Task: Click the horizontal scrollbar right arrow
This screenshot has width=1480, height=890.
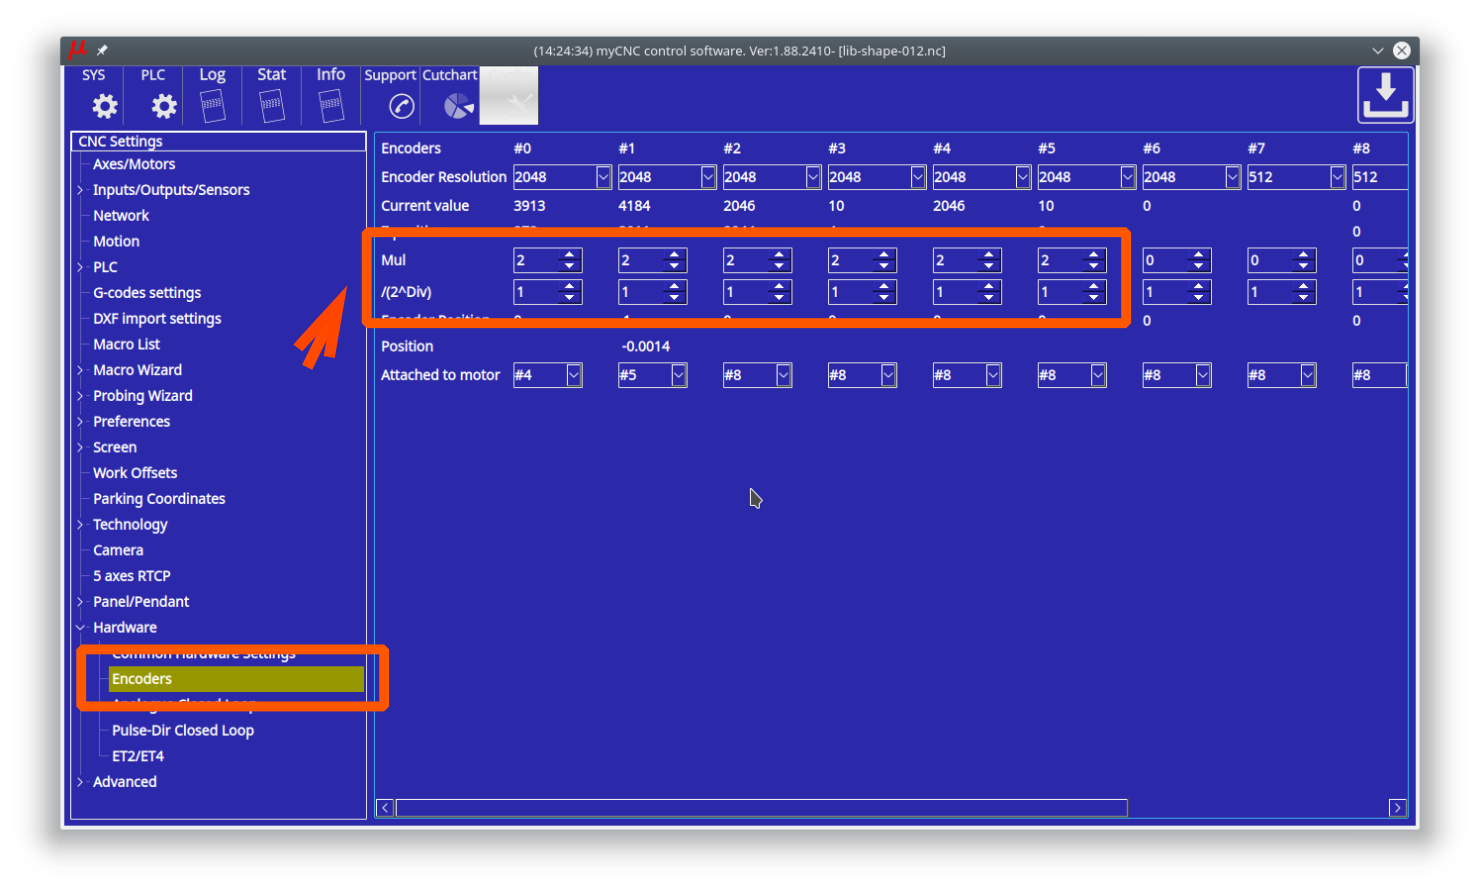Action: pyautogui.click(x=1397, y=808)
